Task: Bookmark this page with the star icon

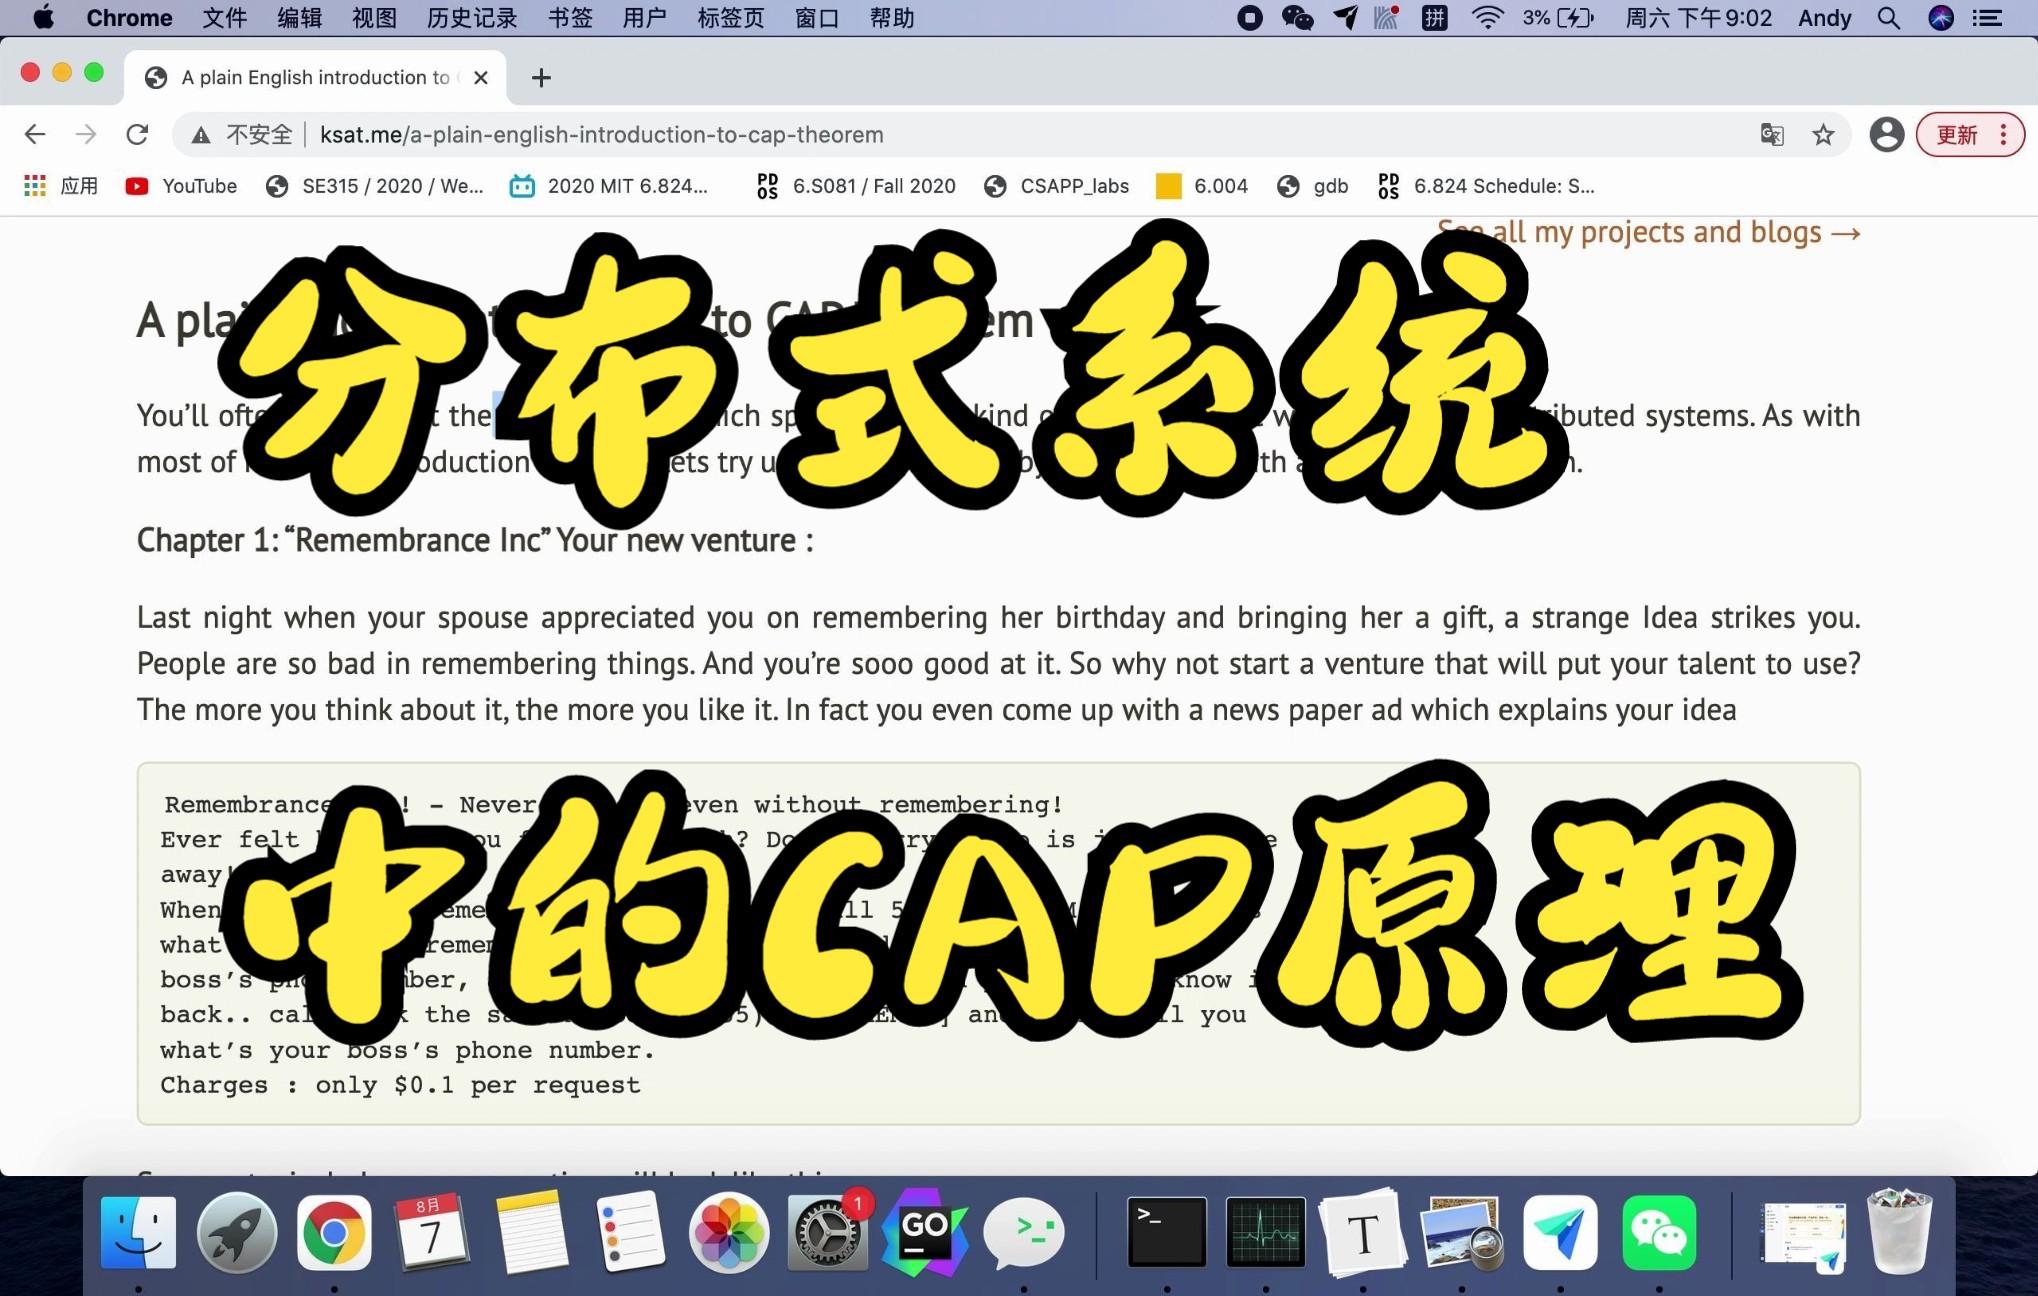Action: pos(1824,134)
